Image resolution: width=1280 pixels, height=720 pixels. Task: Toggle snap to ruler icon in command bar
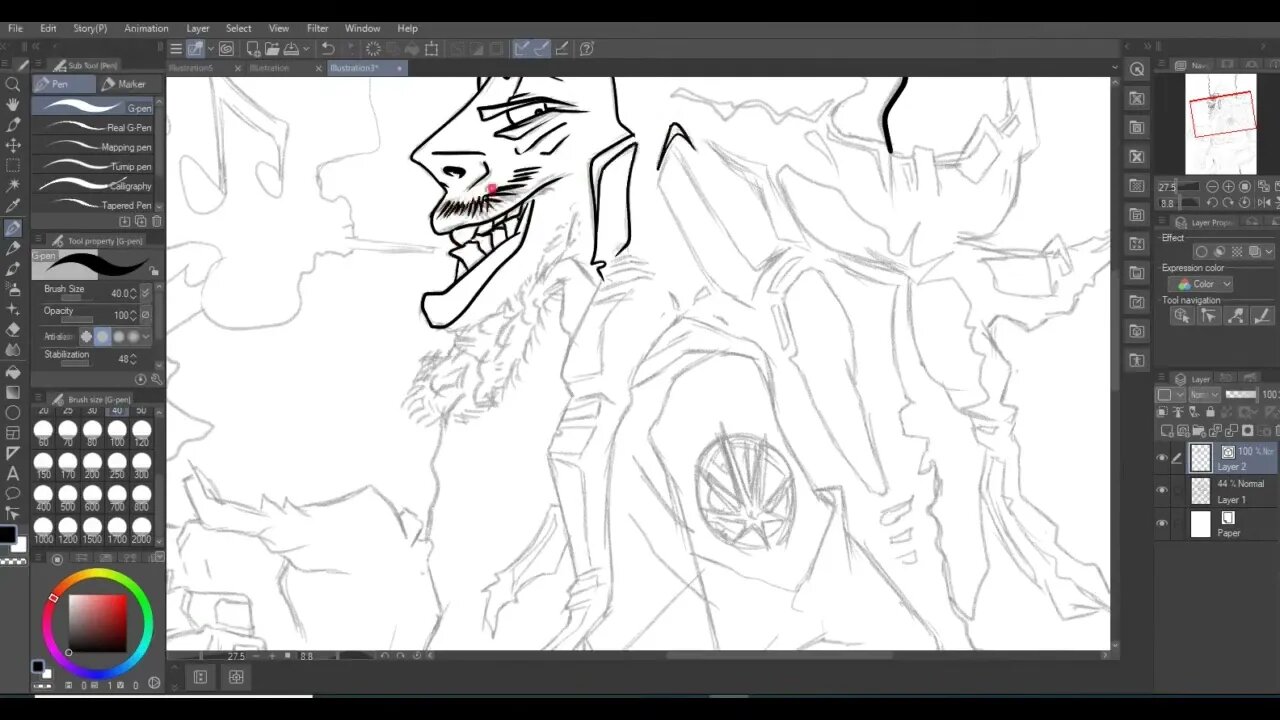pos(522,49)
